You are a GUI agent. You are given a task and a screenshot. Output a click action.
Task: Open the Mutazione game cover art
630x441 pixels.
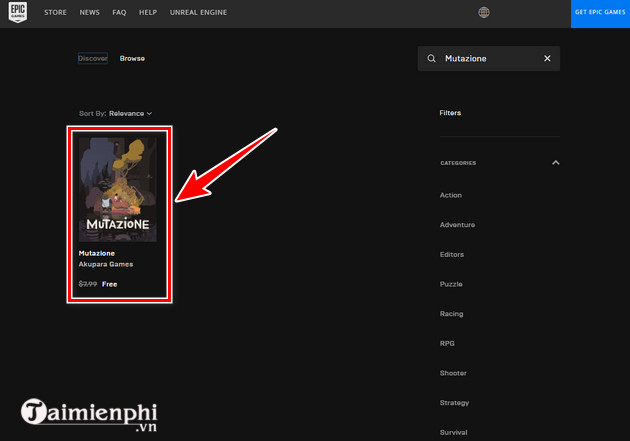coord(118,190)
